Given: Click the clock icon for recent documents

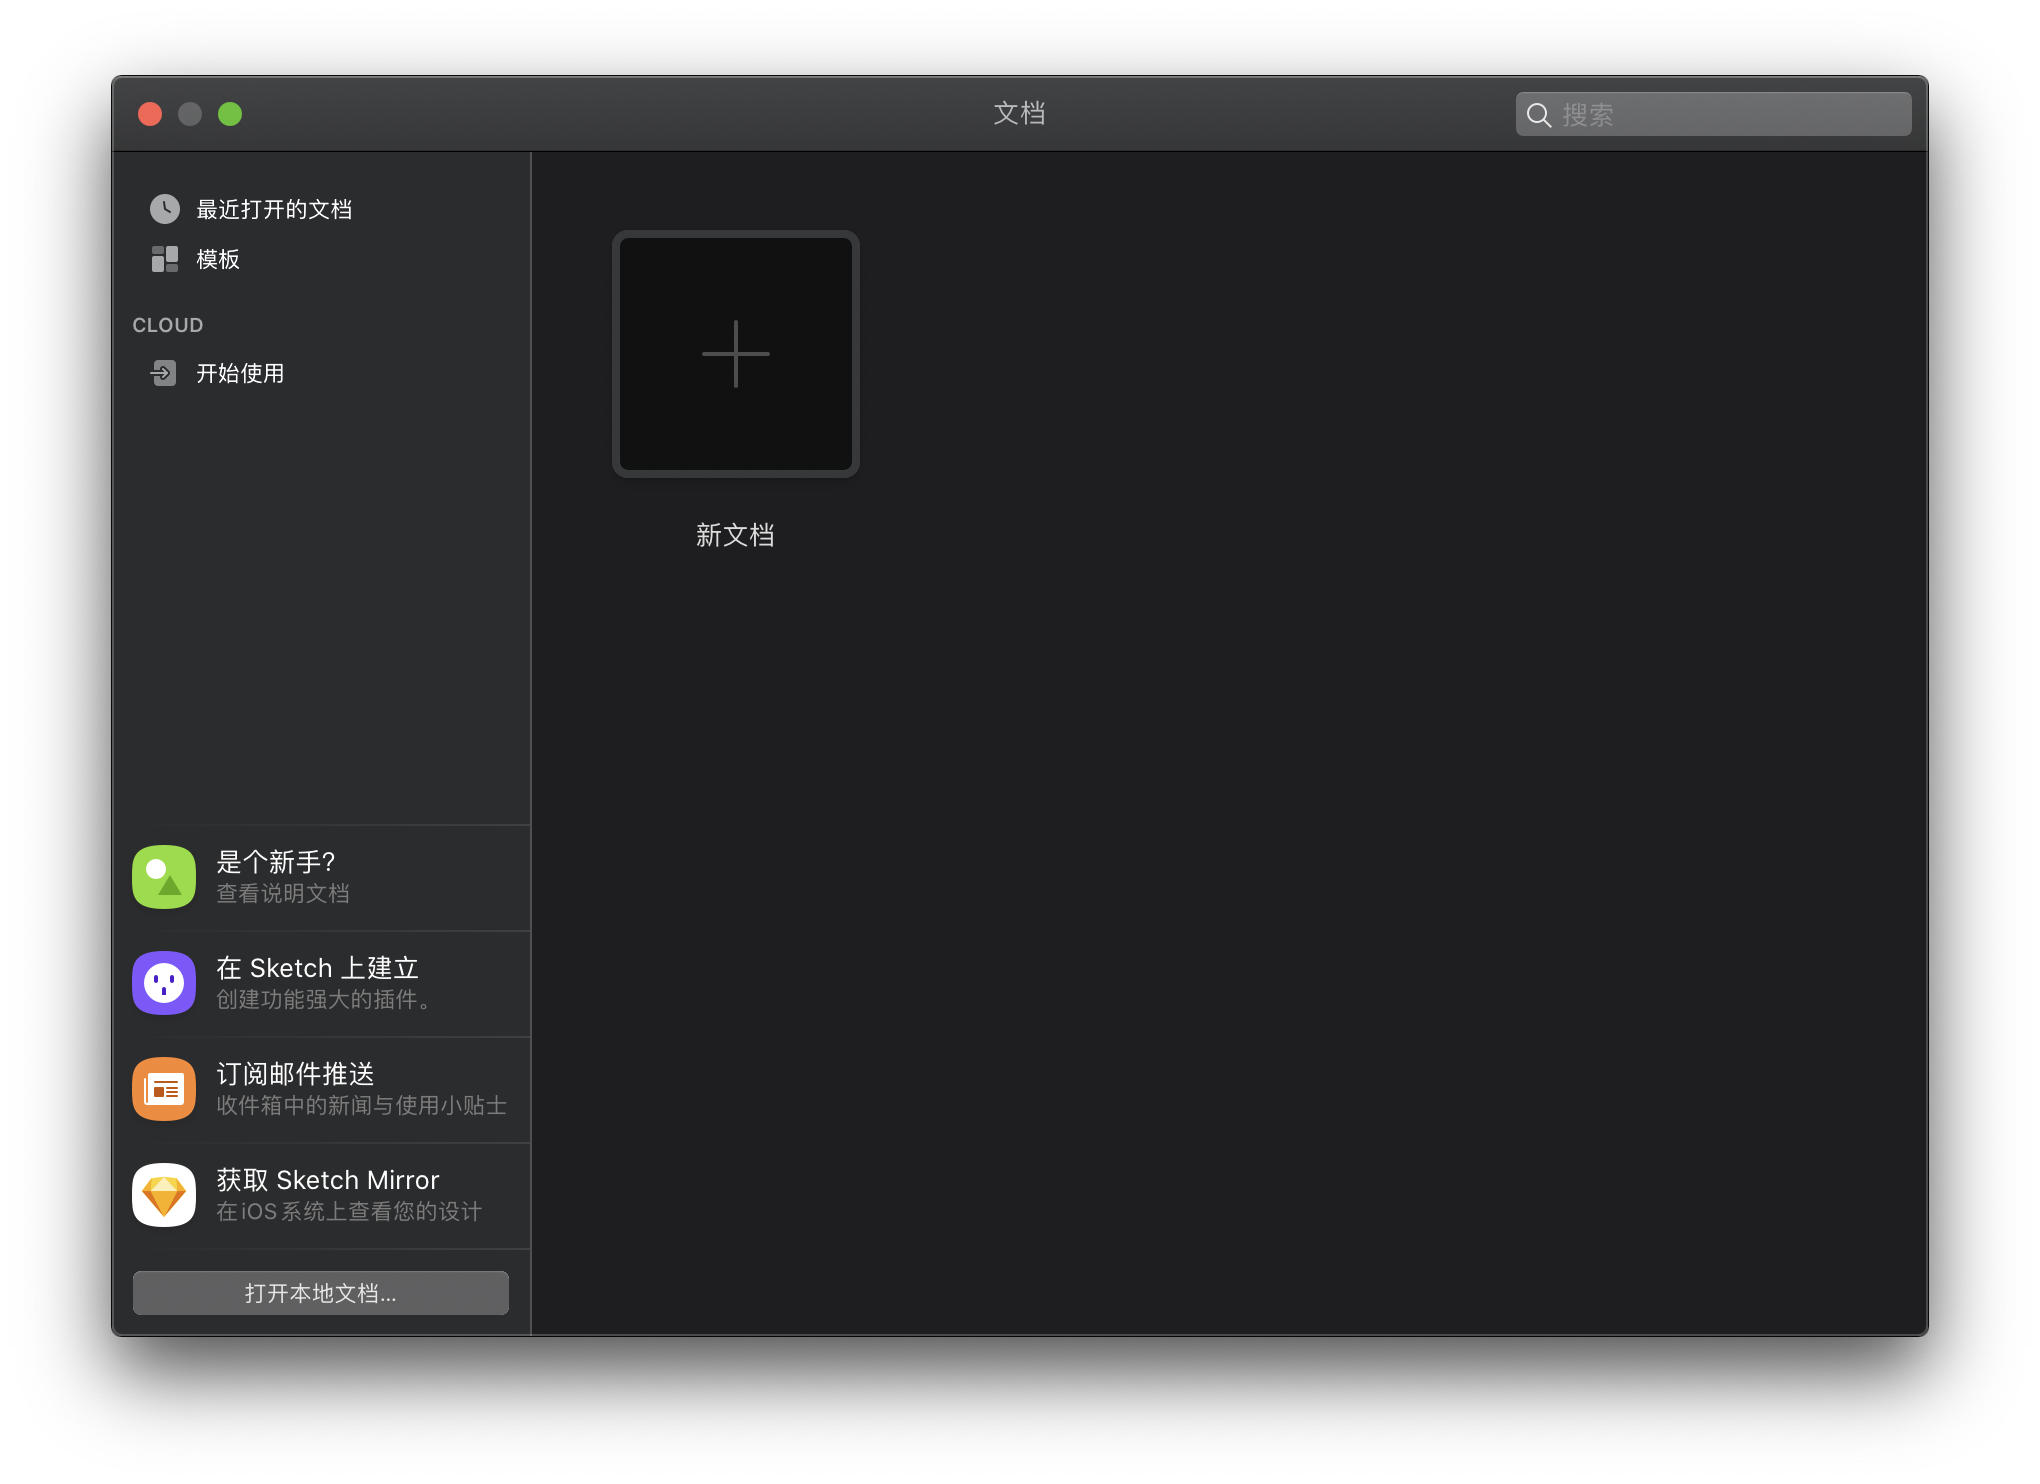Looking at the screenshot, I should point(165,209).
